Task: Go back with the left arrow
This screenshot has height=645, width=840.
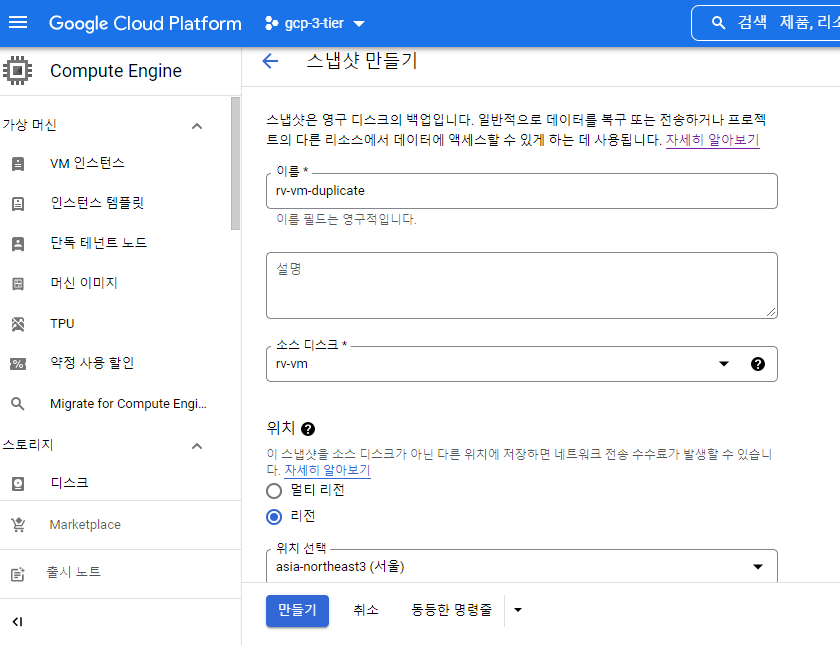Action: click(x=271, y=61)
